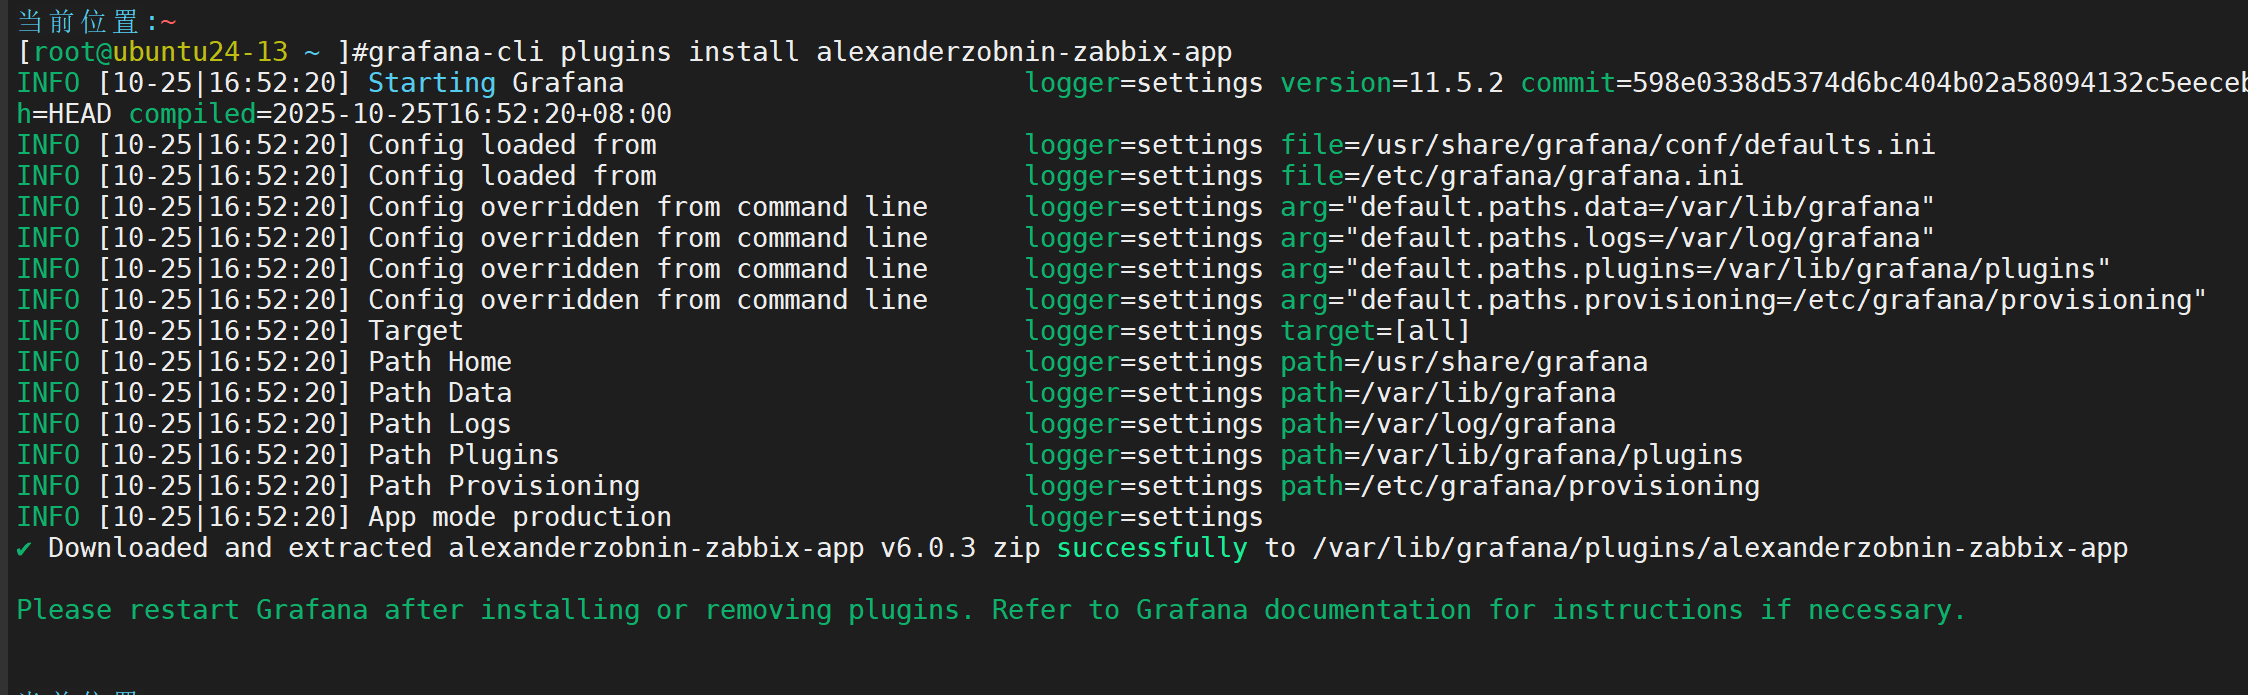Click destination /var/lib/grafana/plugins/alexanderzobnin-zabbix-app path
Viewport: 2248px width, 695px height.
[1720, 548]
